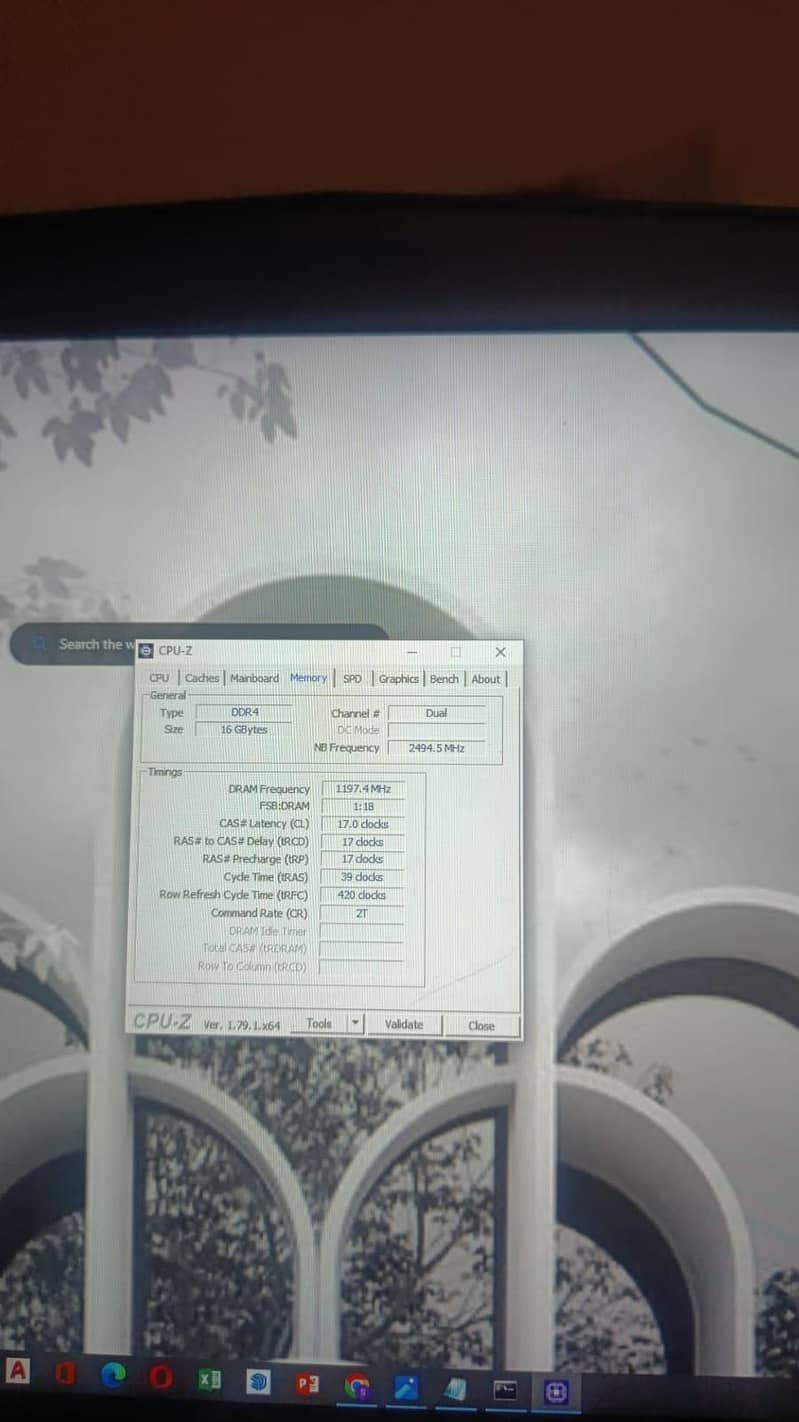
Task: Close CPU-Z with the X button
Action: 500,652
